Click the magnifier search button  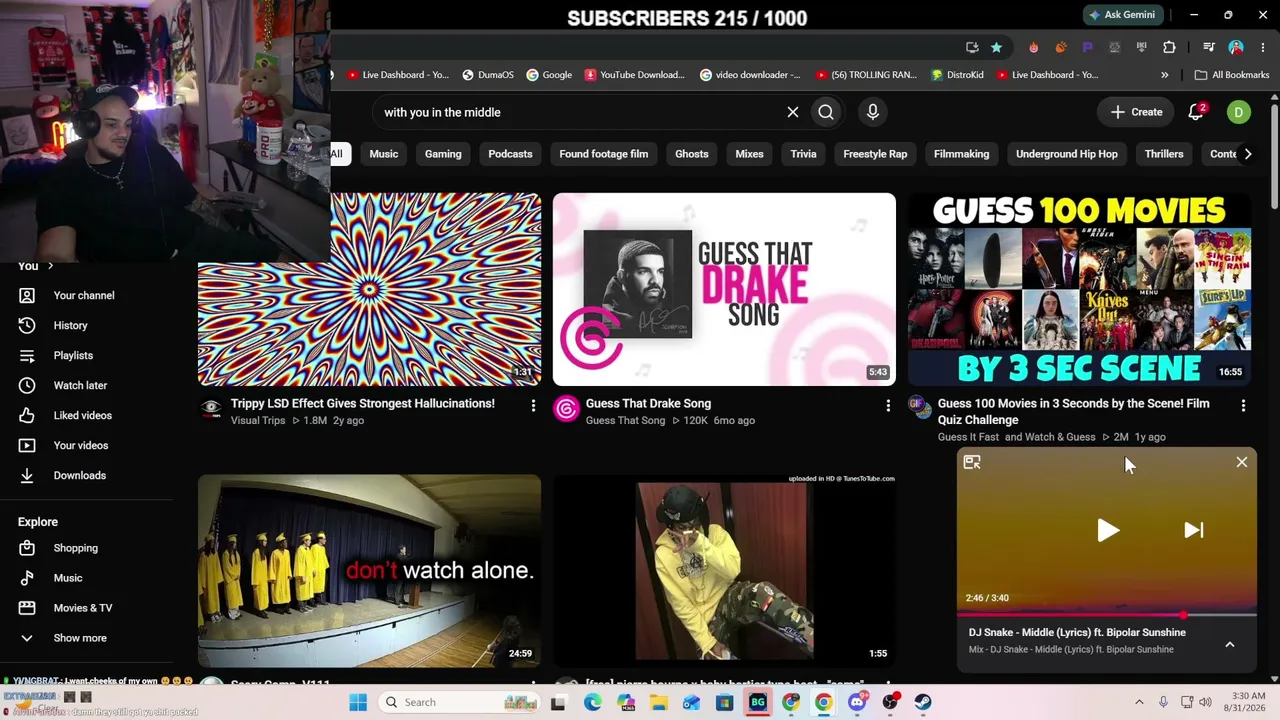[x=826, y=112]
